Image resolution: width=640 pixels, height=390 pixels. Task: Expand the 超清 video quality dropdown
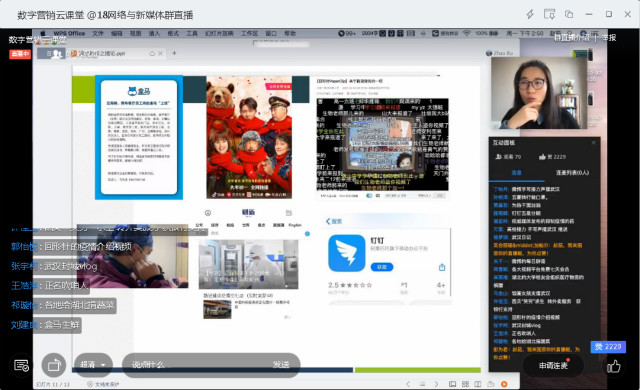(x=93, y=364)
